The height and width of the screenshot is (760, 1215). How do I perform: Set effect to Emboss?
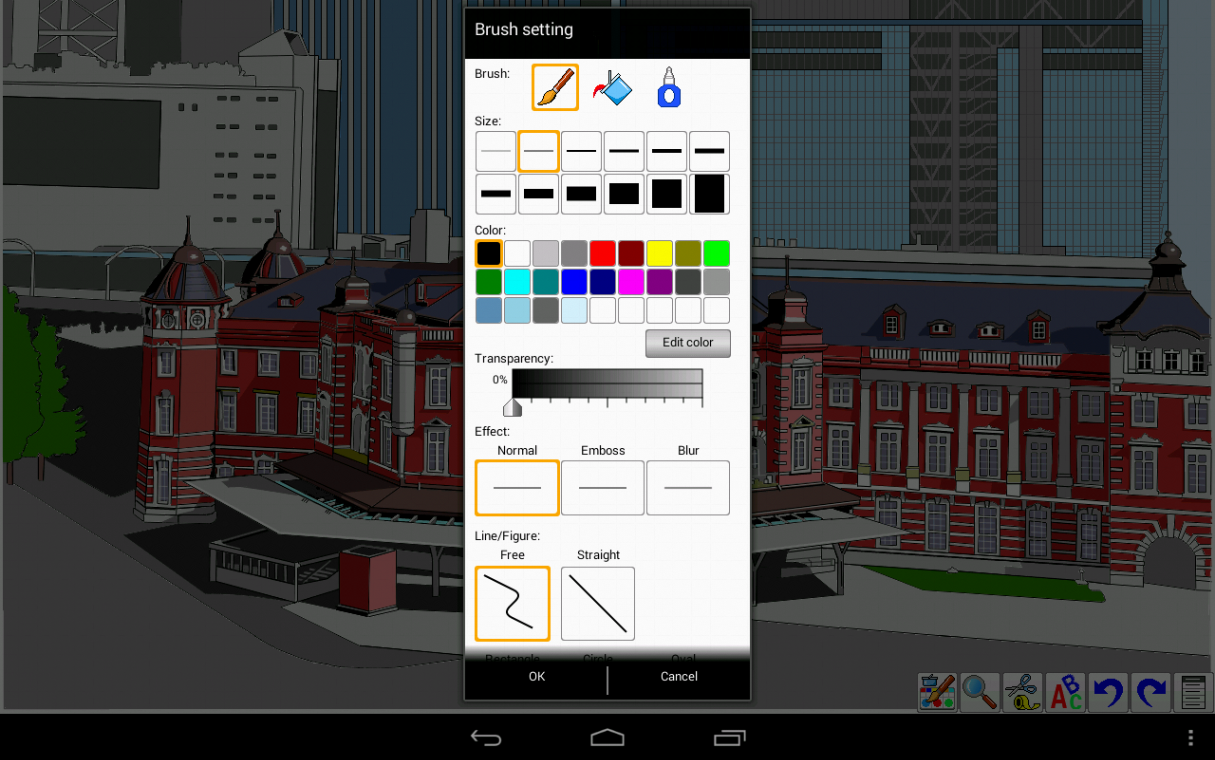[x=602, y=488]
